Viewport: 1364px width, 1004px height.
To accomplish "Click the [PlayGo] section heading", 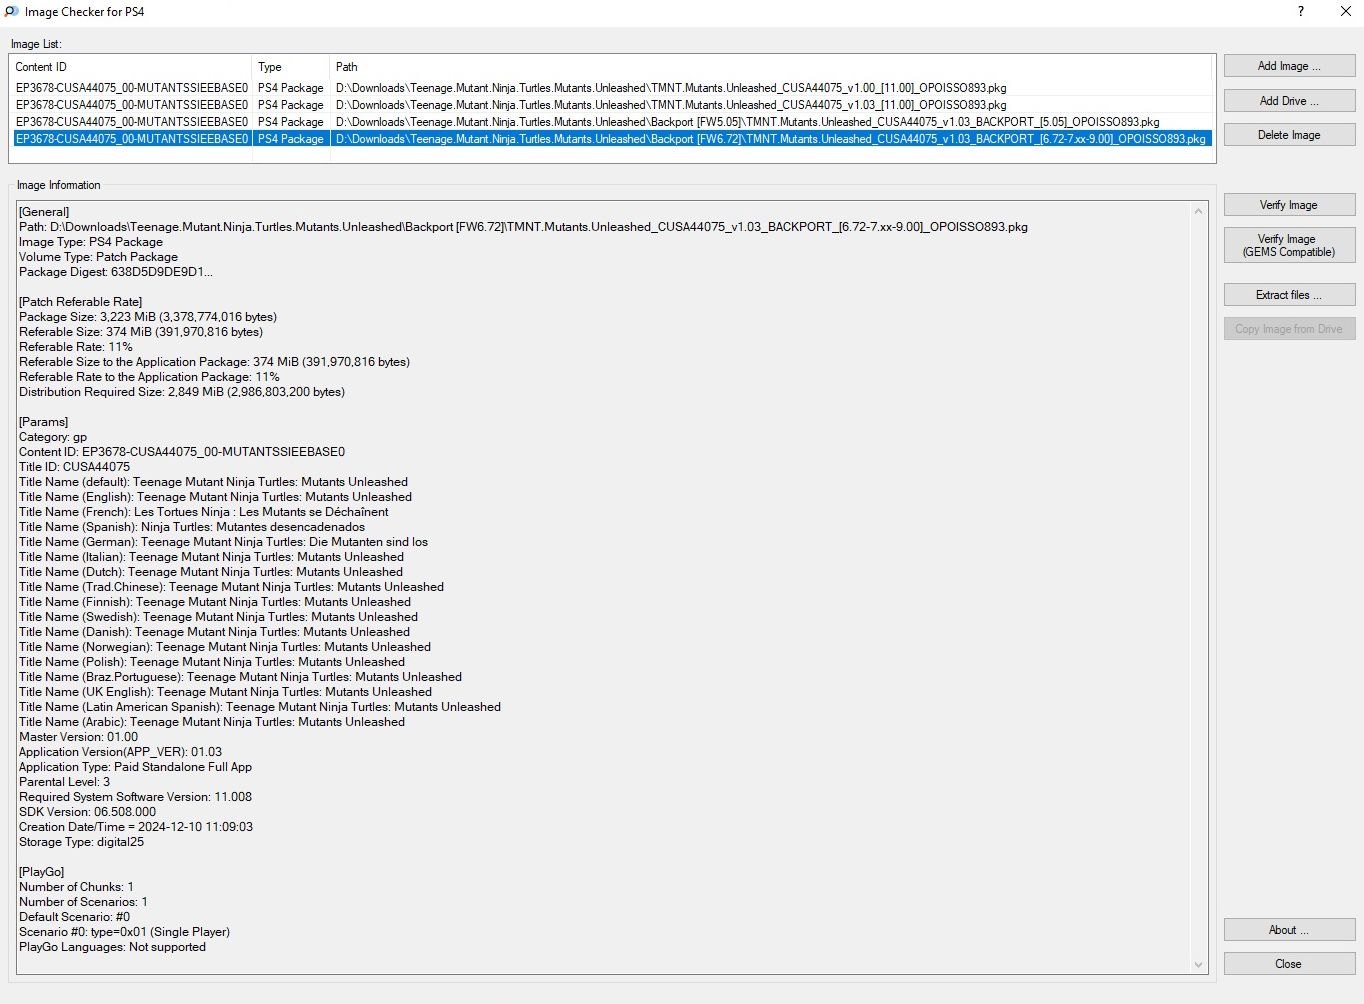I will coord(42,872).
